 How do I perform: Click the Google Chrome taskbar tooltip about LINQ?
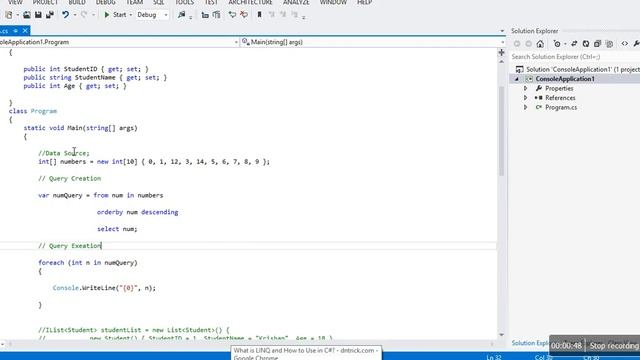click(x=307, y=353)
